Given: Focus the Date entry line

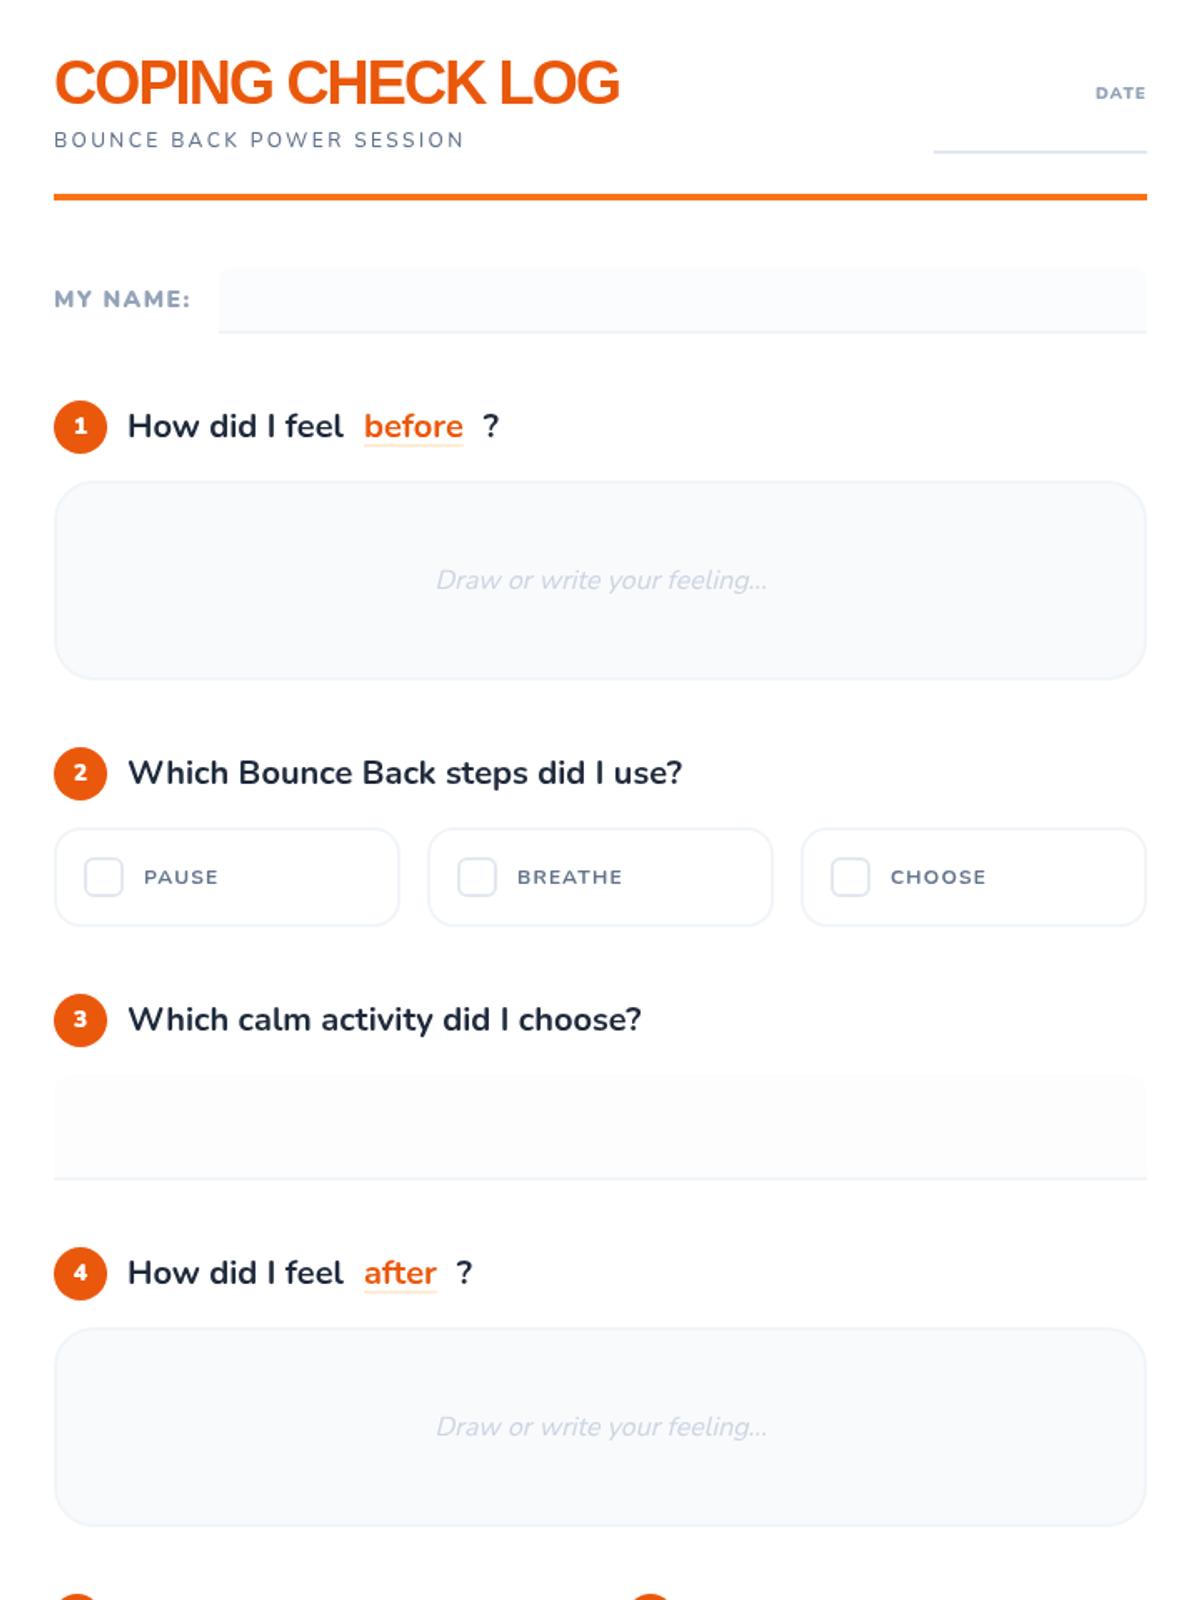Looking at the screenshot, I should point(1039,134).
